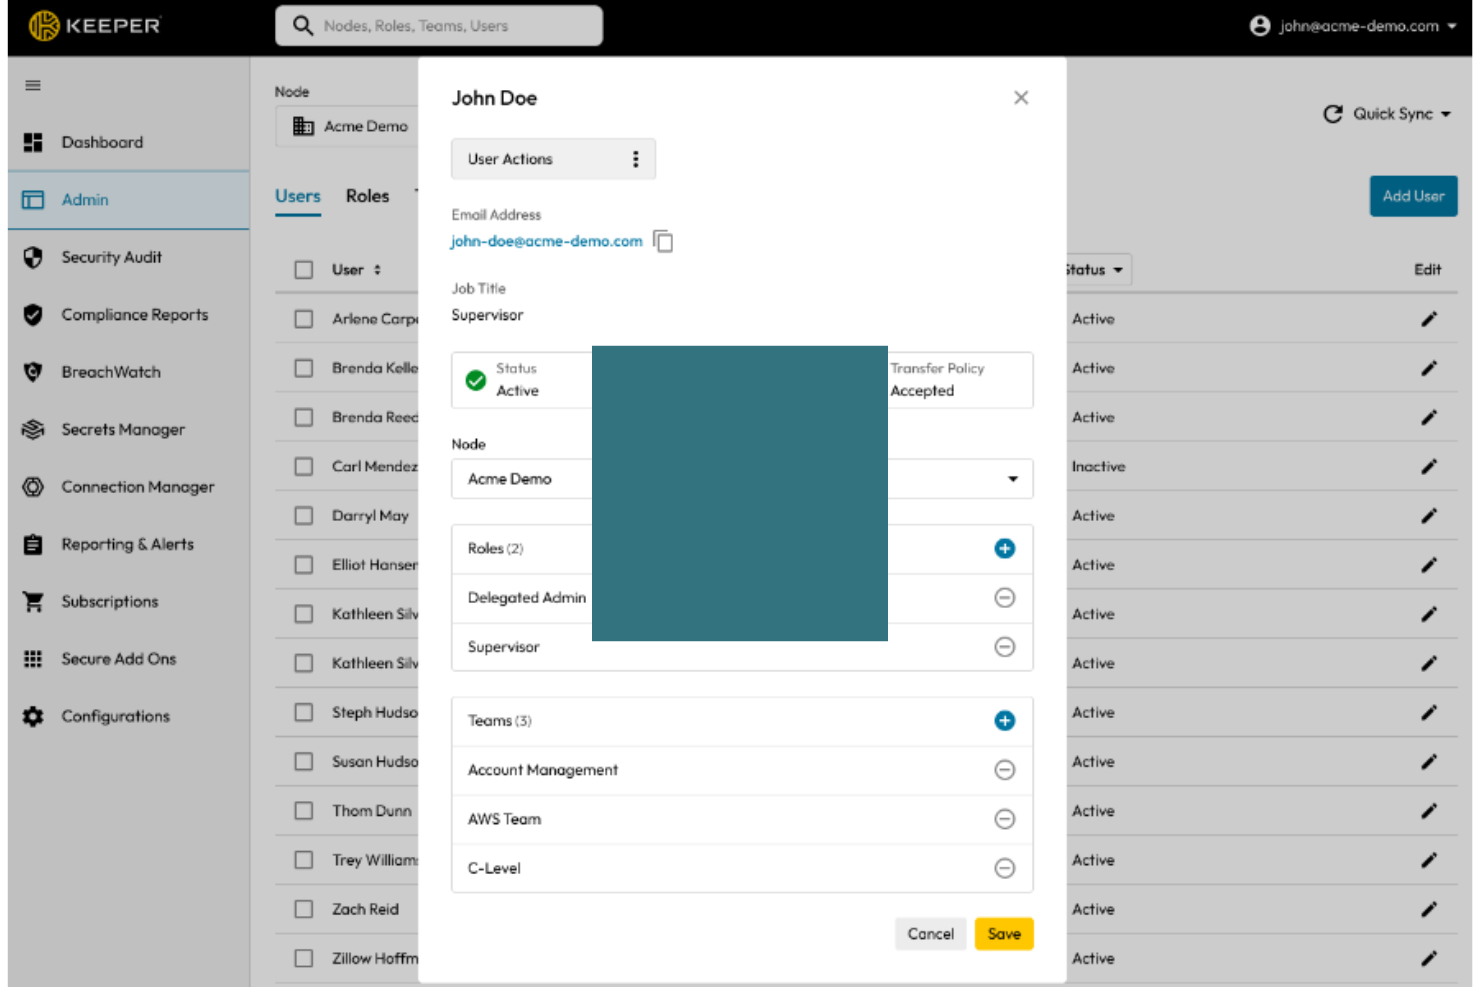
Task: Open Connection Manager from the sidebar
Action: coord(138,487)
